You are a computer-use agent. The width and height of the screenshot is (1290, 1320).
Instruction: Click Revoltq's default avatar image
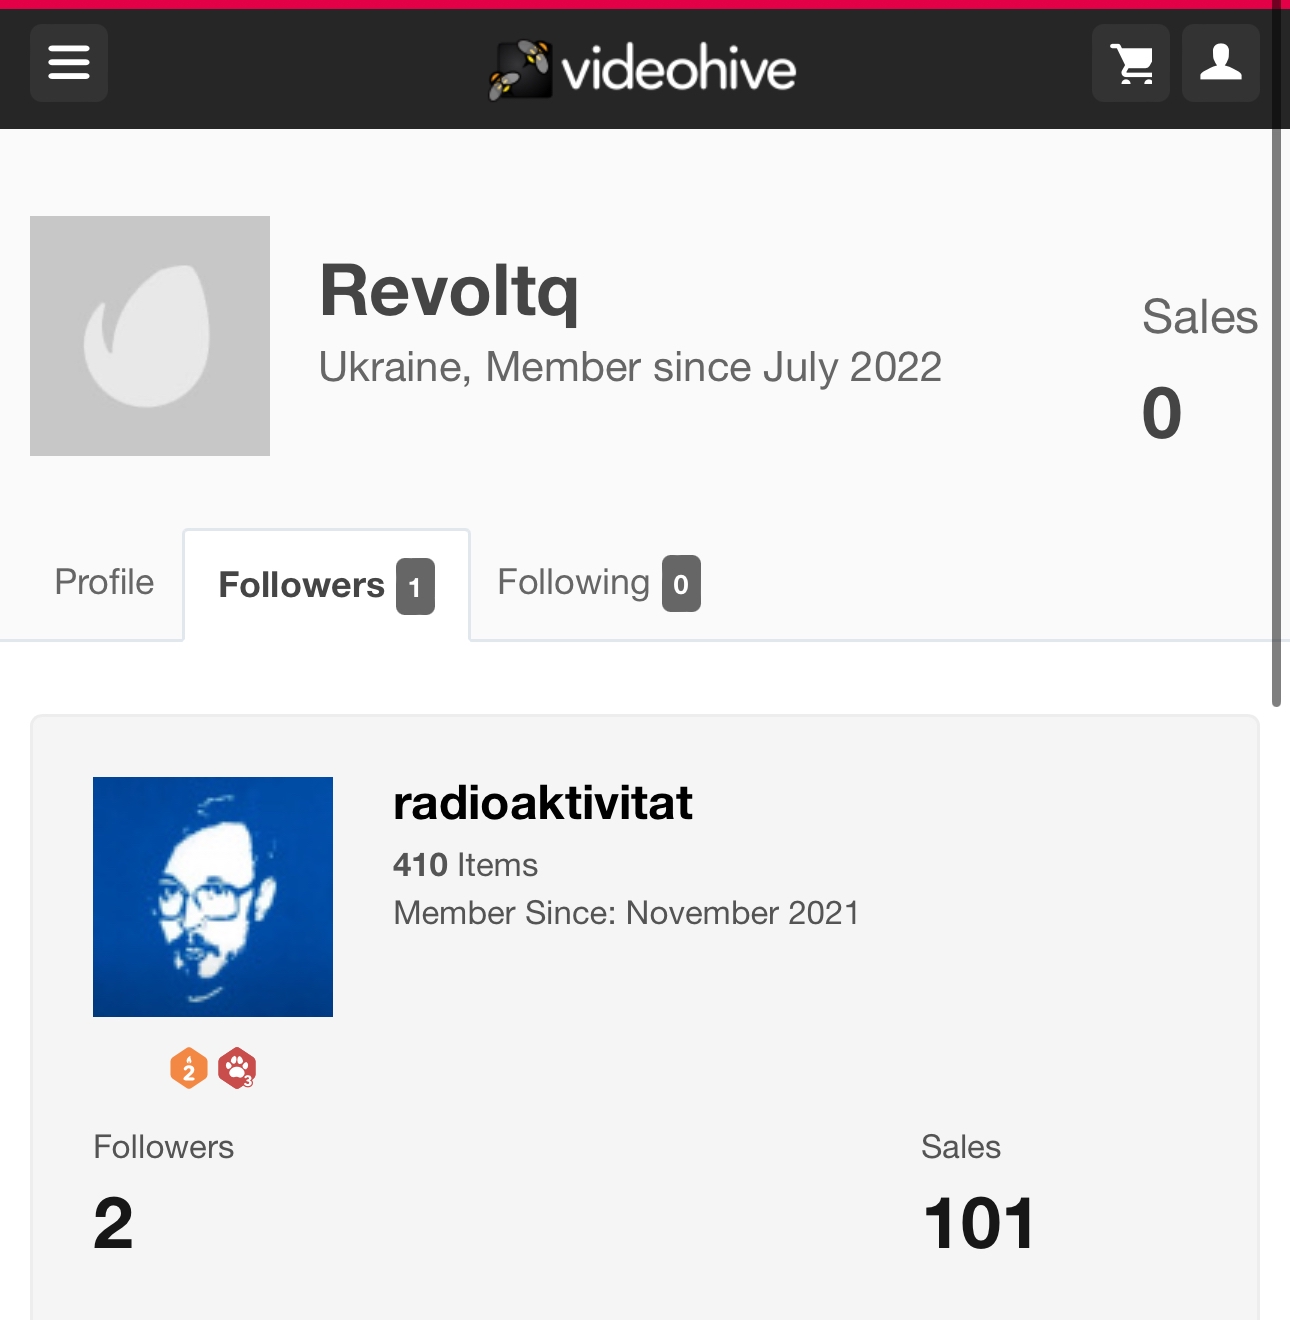pyautogui.click(x=150, y=336)
